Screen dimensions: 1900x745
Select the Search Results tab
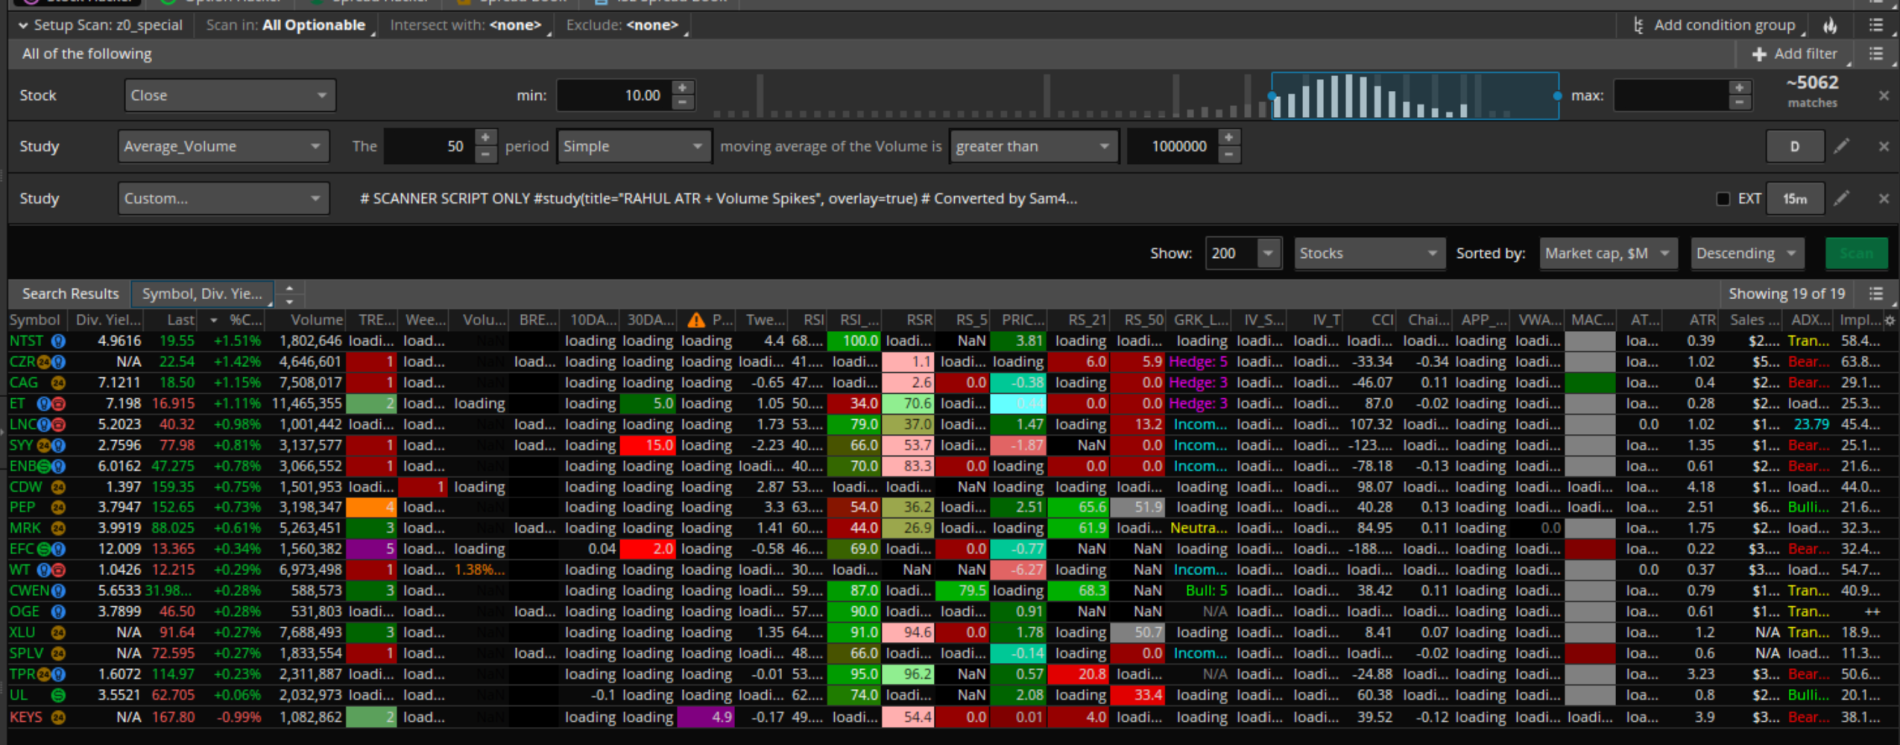(x=70, y=294)
